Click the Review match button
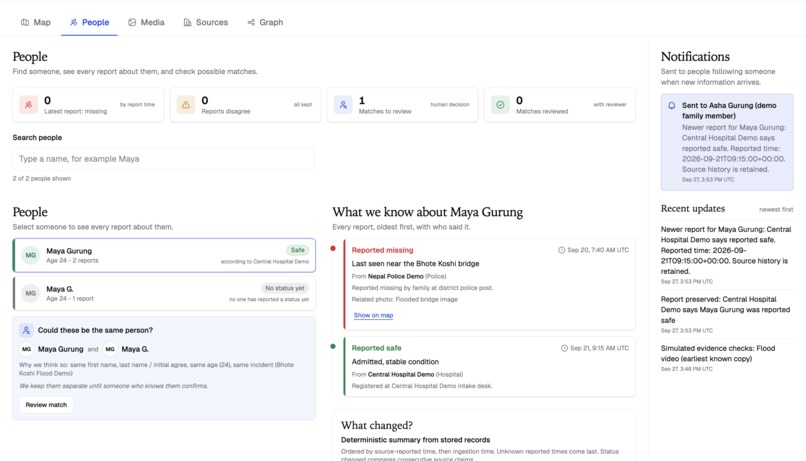The image size is (806, 461). [46, 404]
